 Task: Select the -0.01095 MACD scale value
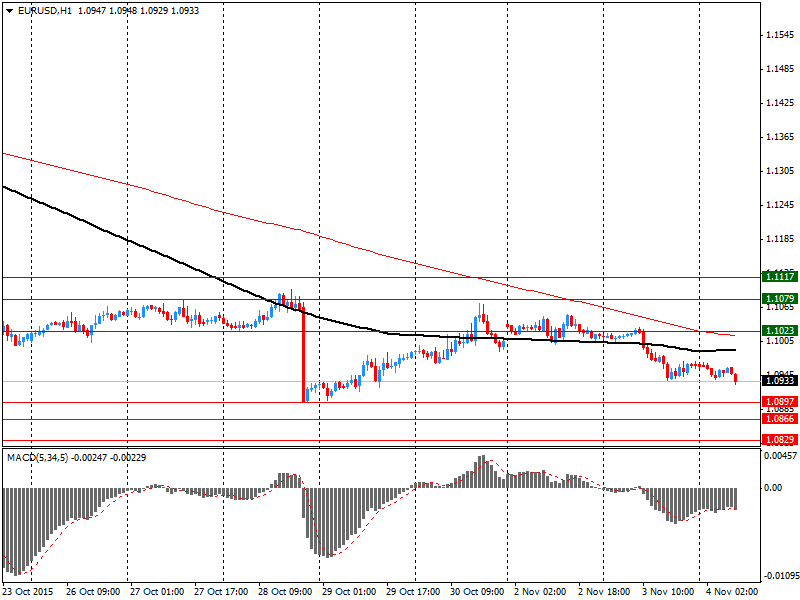(780, 577)
